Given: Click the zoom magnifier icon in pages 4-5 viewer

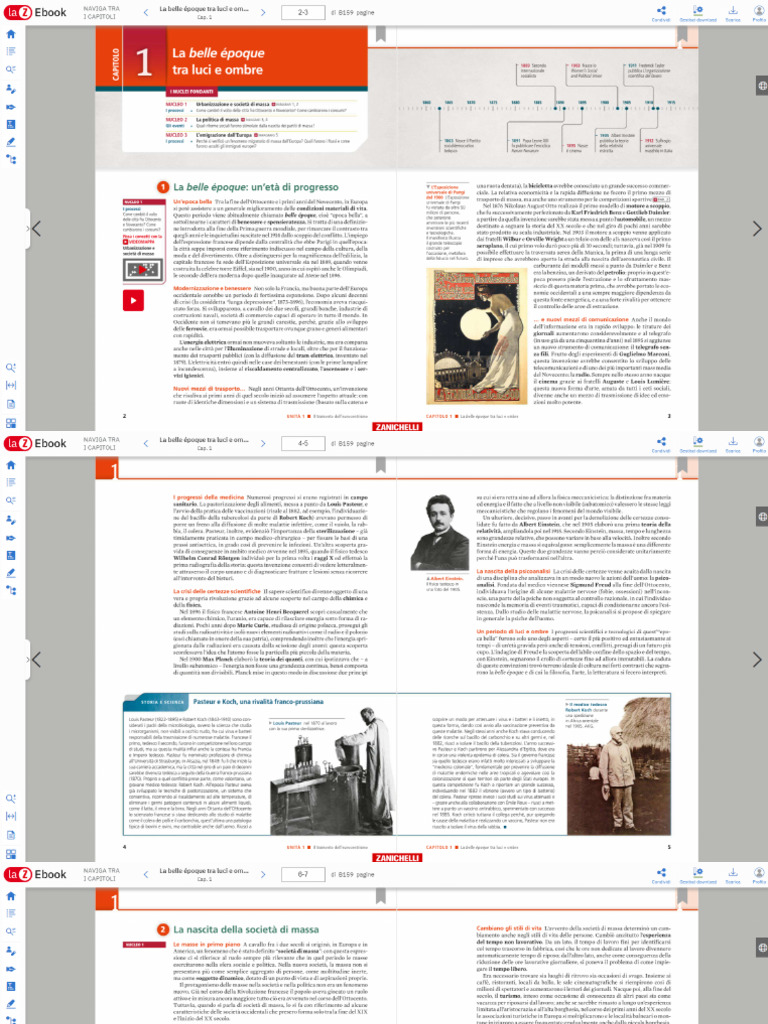Looking at the screenshot, I should click(10, 799).
